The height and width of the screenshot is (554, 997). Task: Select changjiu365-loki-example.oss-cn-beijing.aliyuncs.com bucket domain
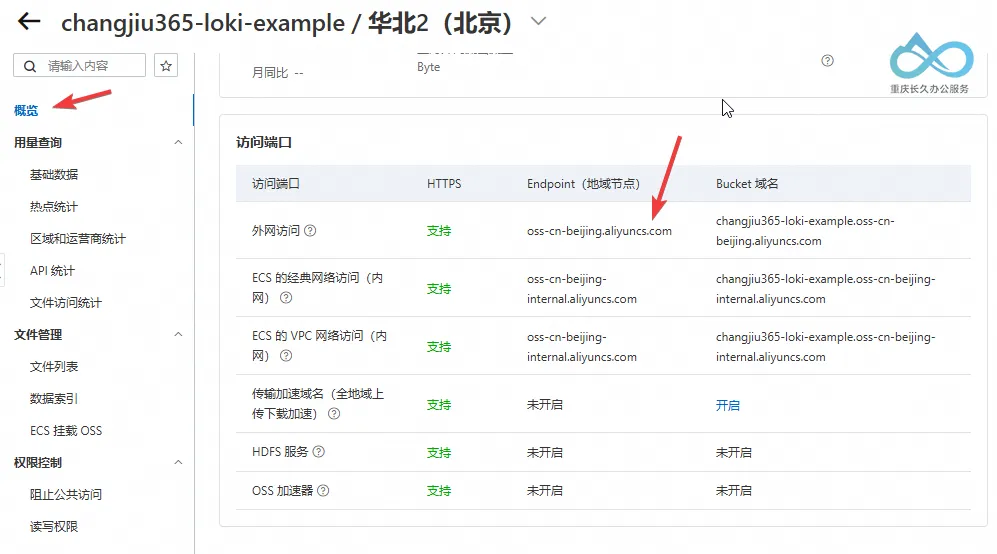805,231
